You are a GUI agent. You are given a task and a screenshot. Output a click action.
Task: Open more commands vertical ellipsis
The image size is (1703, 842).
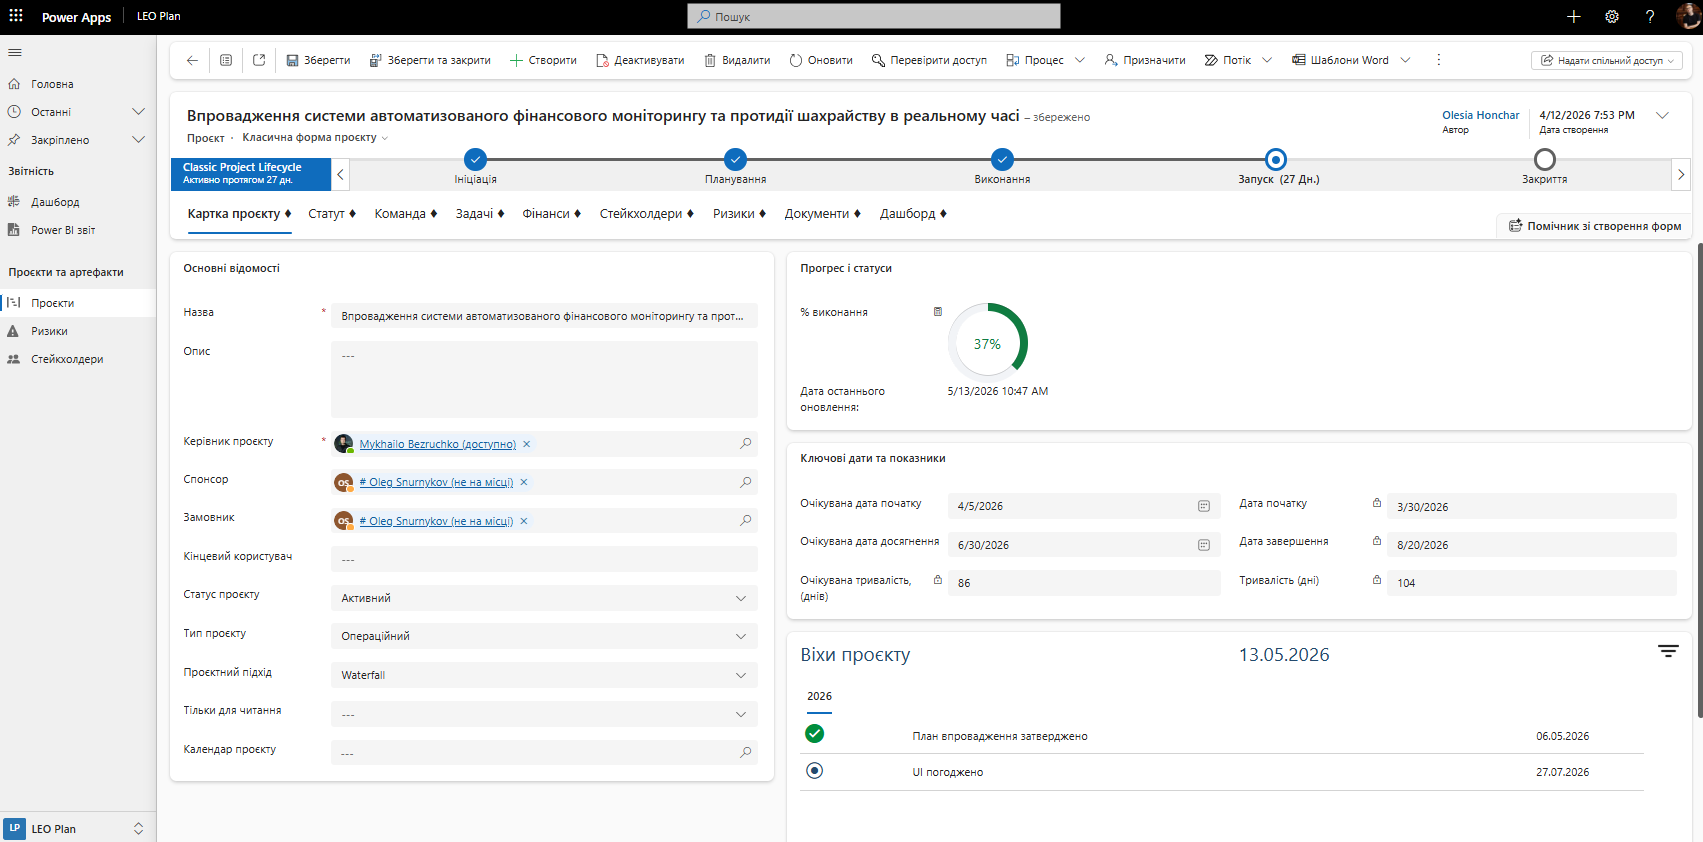click(x=1439, y=60)
